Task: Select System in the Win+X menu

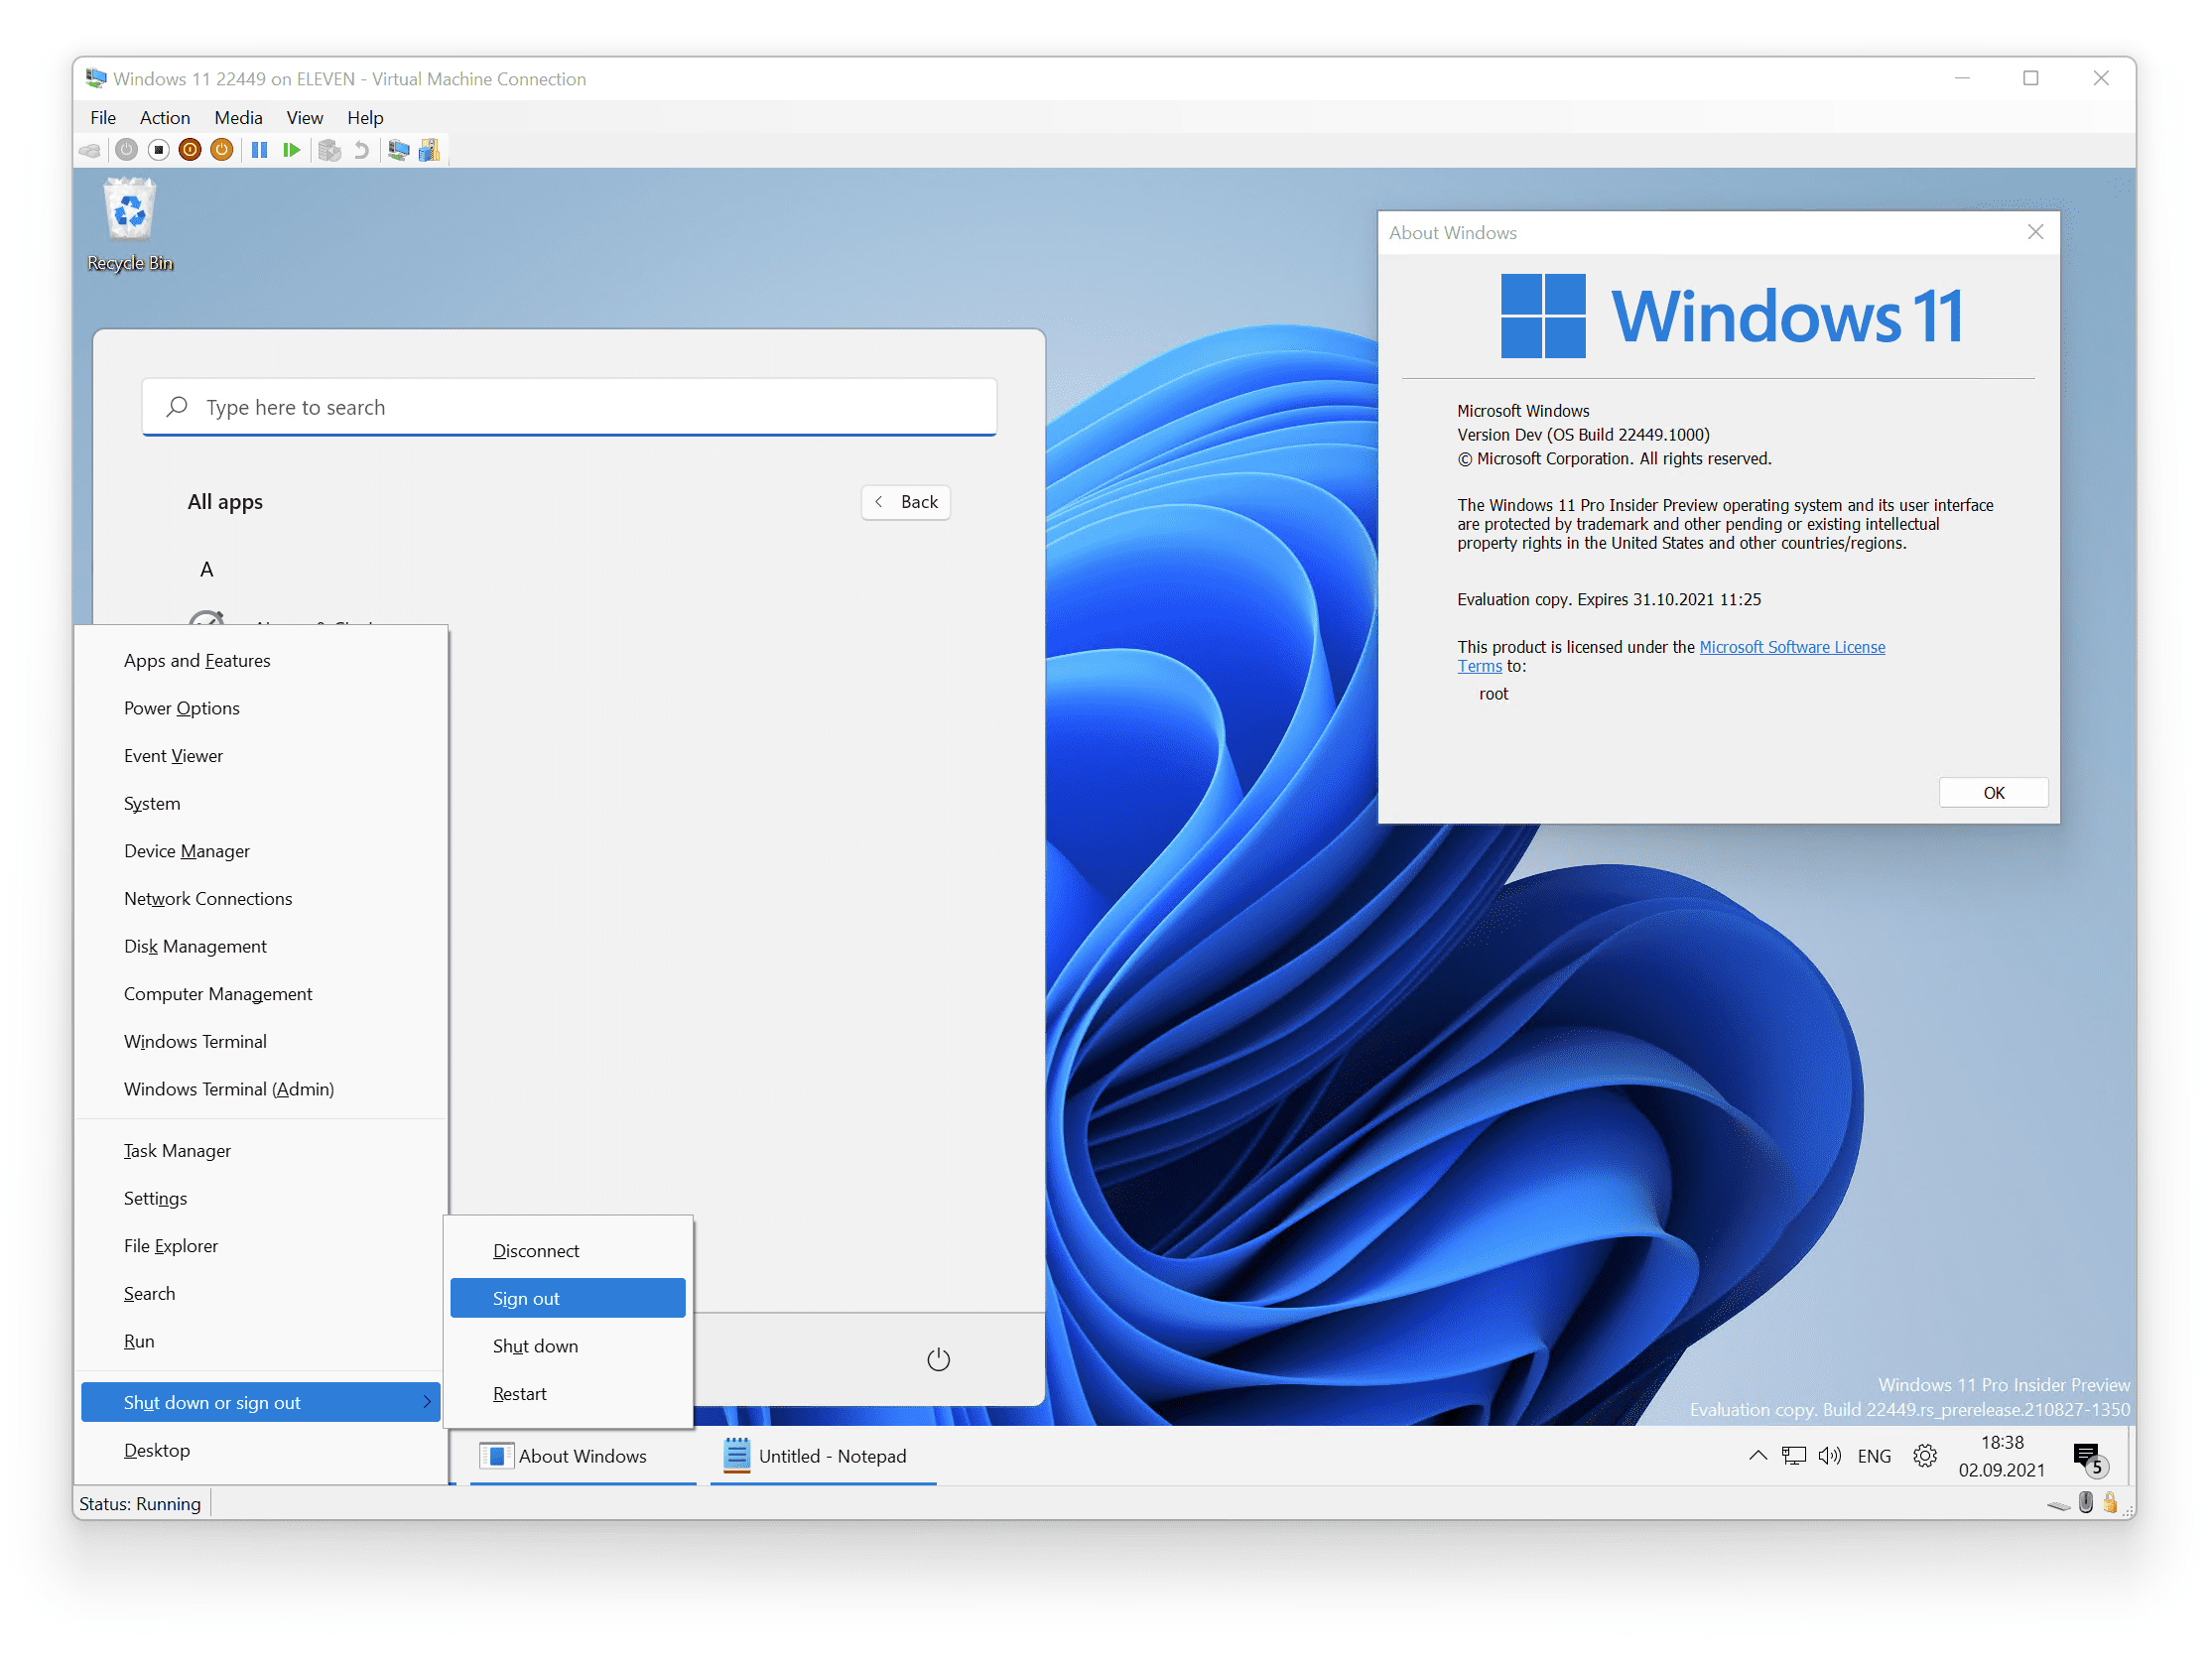Action: 261,804
